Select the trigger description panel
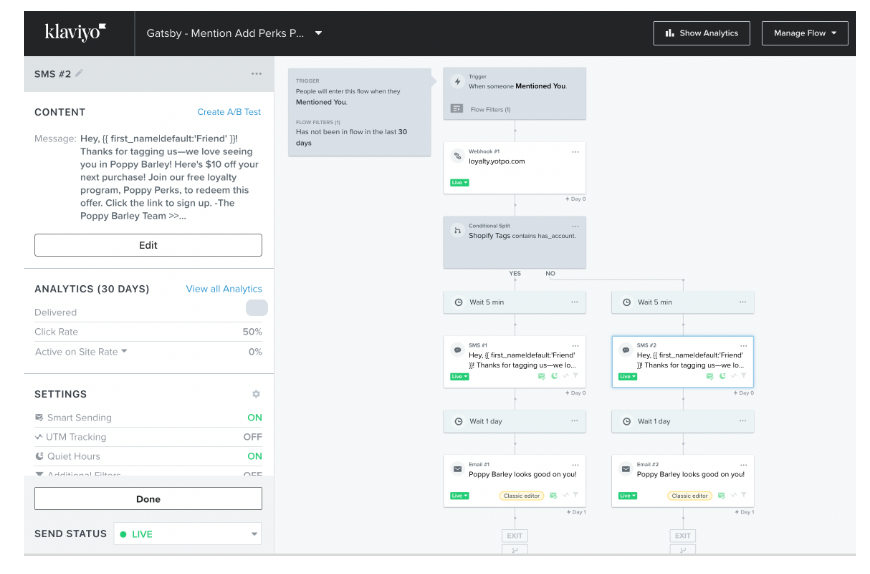870x574 pixels. (359, 112)
